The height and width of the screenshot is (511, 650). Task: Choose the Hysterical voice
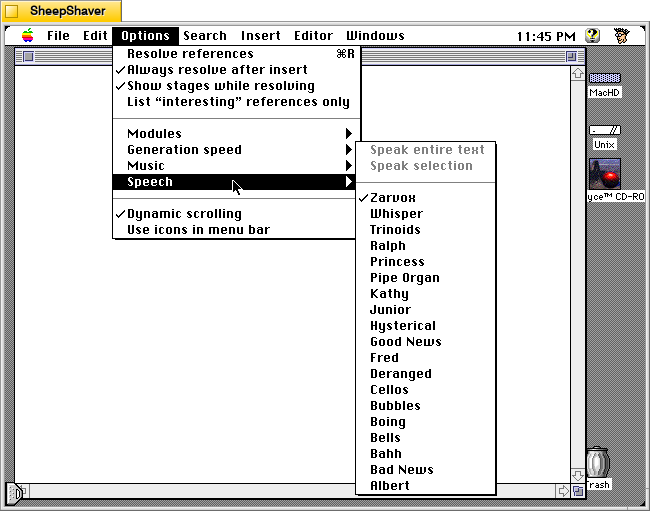426,326
